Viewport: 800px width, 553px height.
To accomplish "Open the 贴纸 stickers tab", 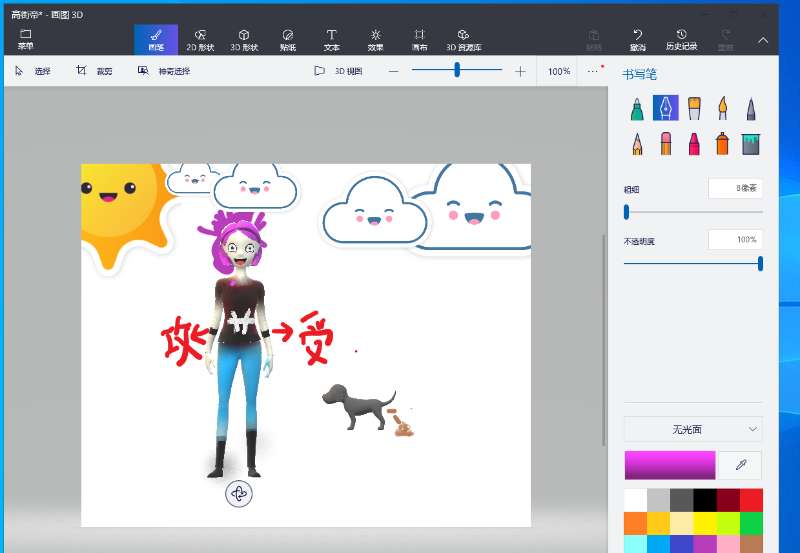I will [288, 40].
